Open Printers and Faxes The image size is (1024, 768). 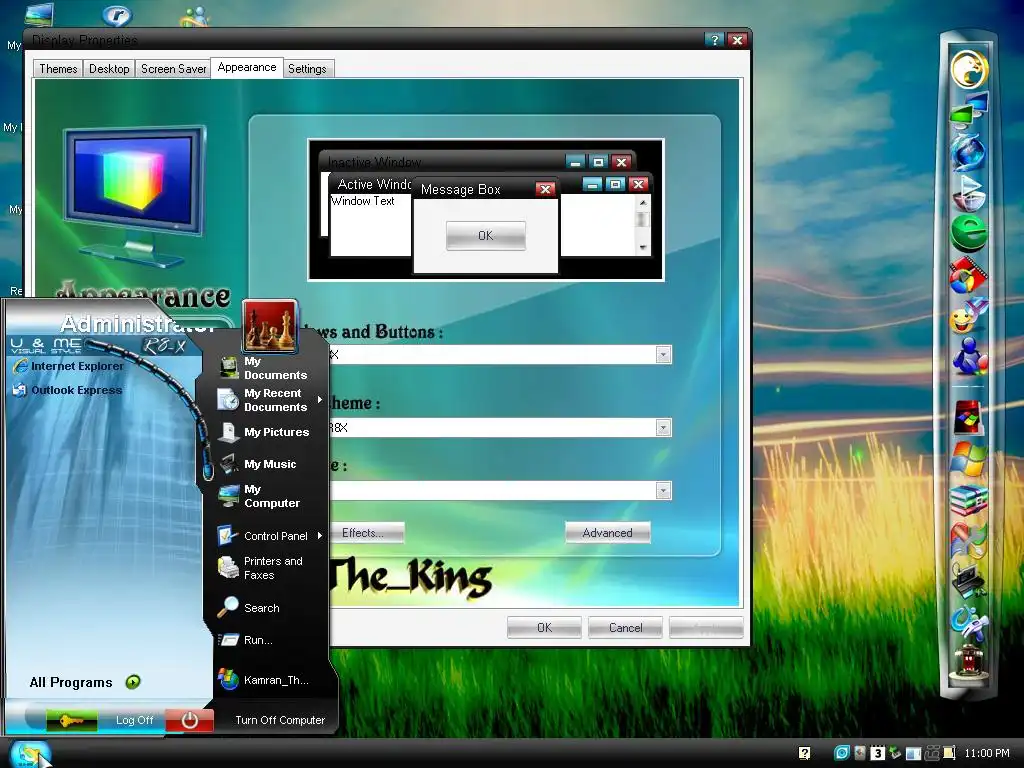pos(261,568)
